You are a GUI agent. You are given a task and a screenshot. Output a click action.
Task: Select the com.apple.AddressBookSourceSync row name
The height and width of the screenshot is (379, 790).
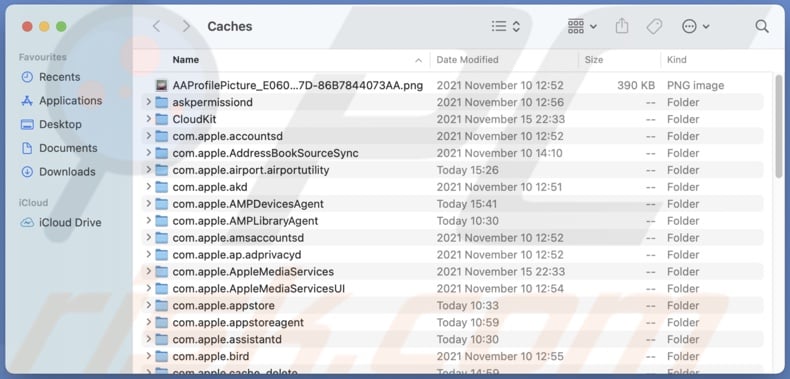pyautogui.click(x=266, y=153)
